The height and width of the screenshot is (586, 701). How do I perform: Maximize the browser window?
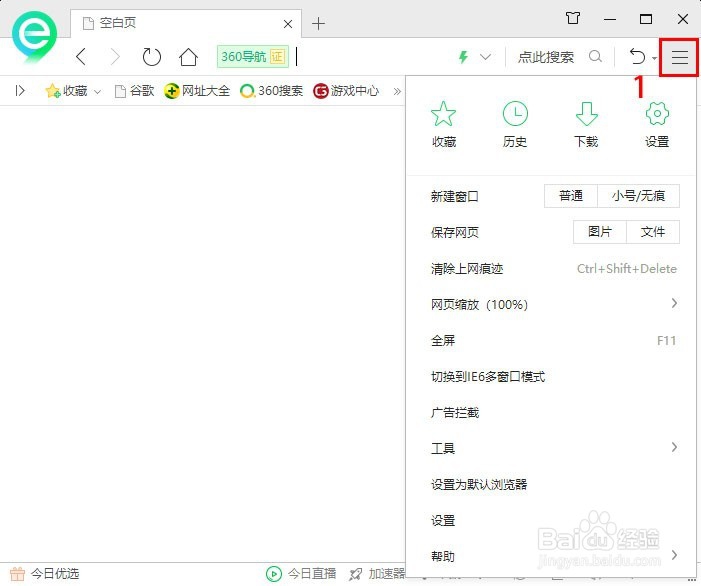click(646, 19)
